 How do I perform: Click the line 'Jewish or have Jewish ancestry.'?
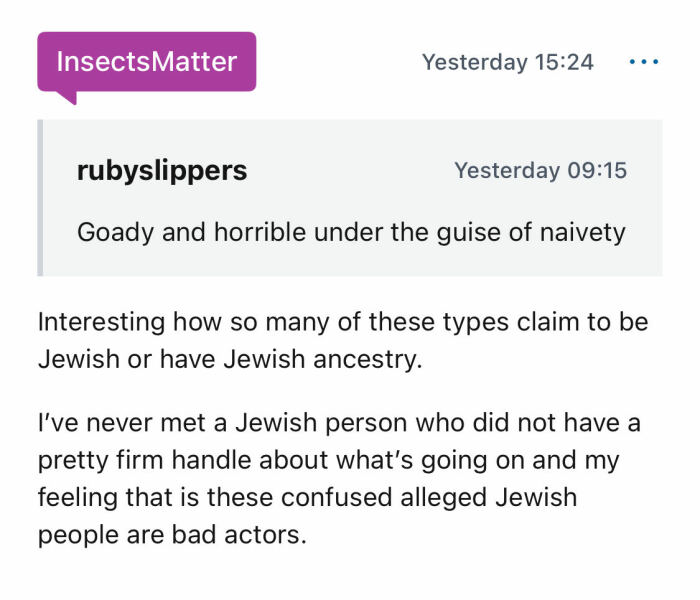[x=230, y=359]
